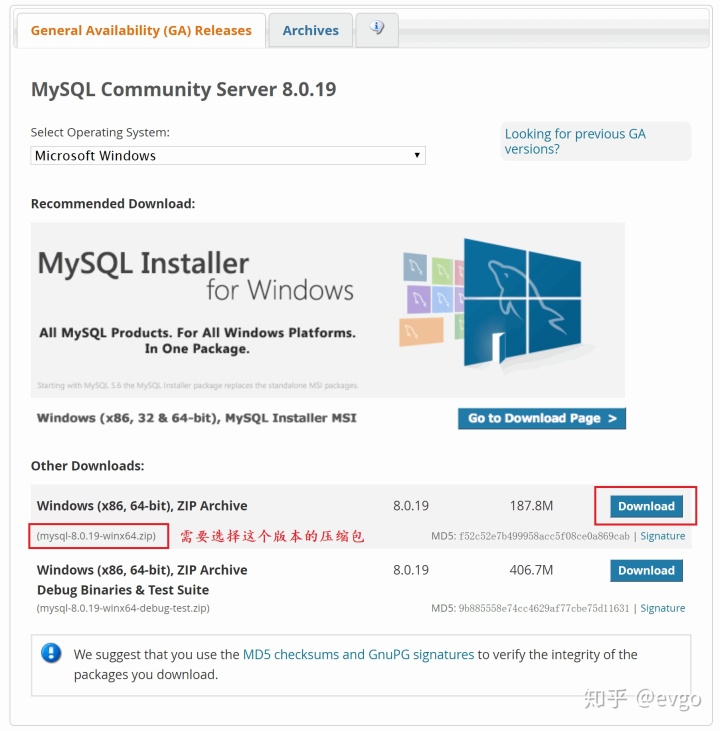Click filename (mysql-8.0.19-winx64.zip)
The width and height of the screenshot is (720, 731).
point(96,536)
